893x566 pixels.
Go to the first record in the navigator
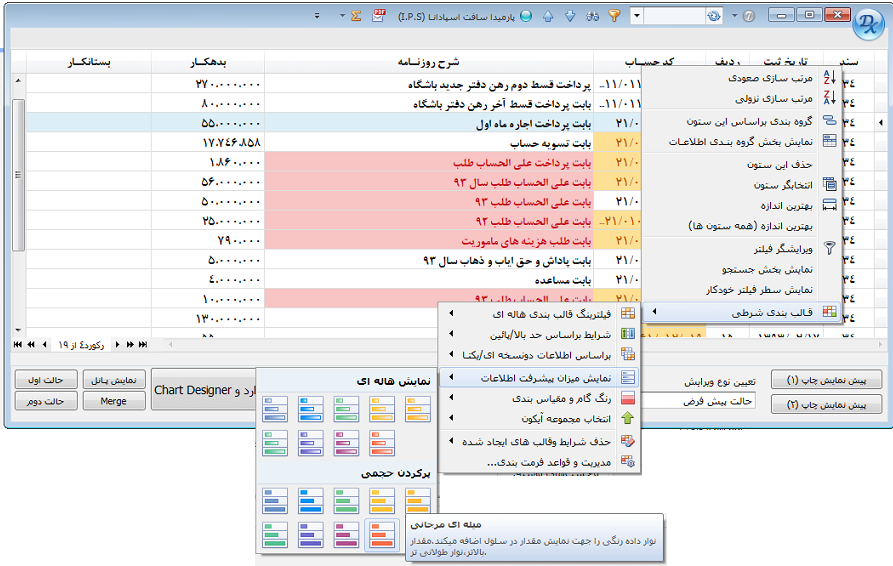[17, 344]
